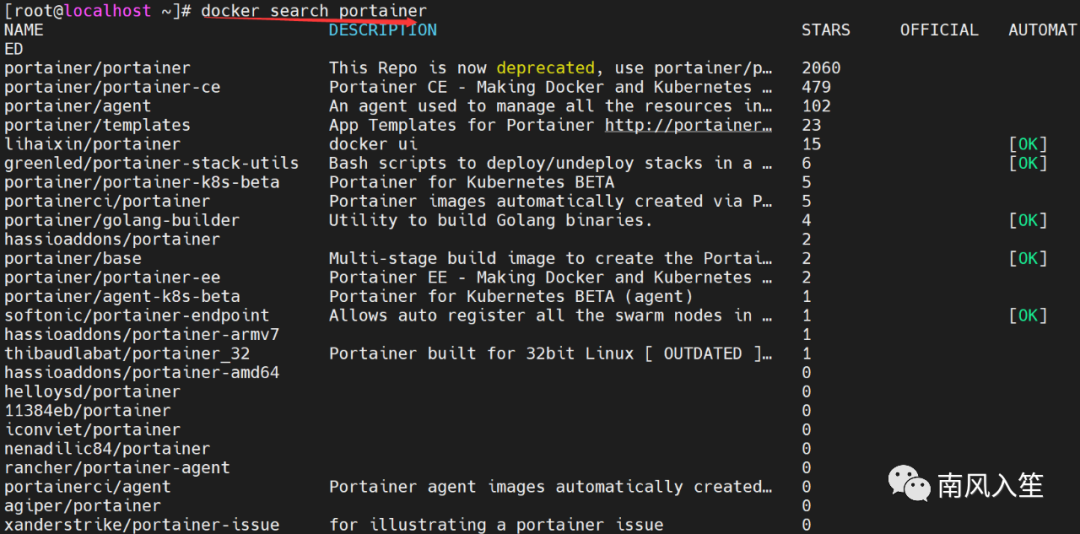The height and width of the screenshot is (534, 1080).
Task: Open the http://portainer… link in templates description
Action: [689, 125]
